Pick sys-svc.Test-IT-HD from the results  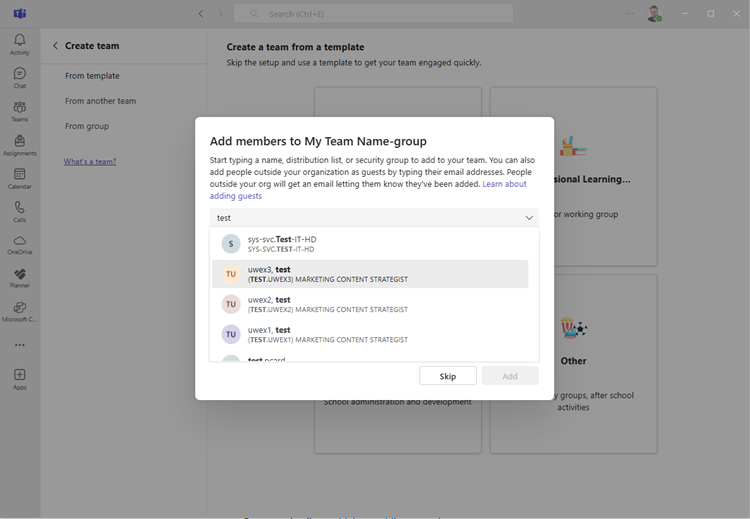pyautogui.click(x=370, y=244)
